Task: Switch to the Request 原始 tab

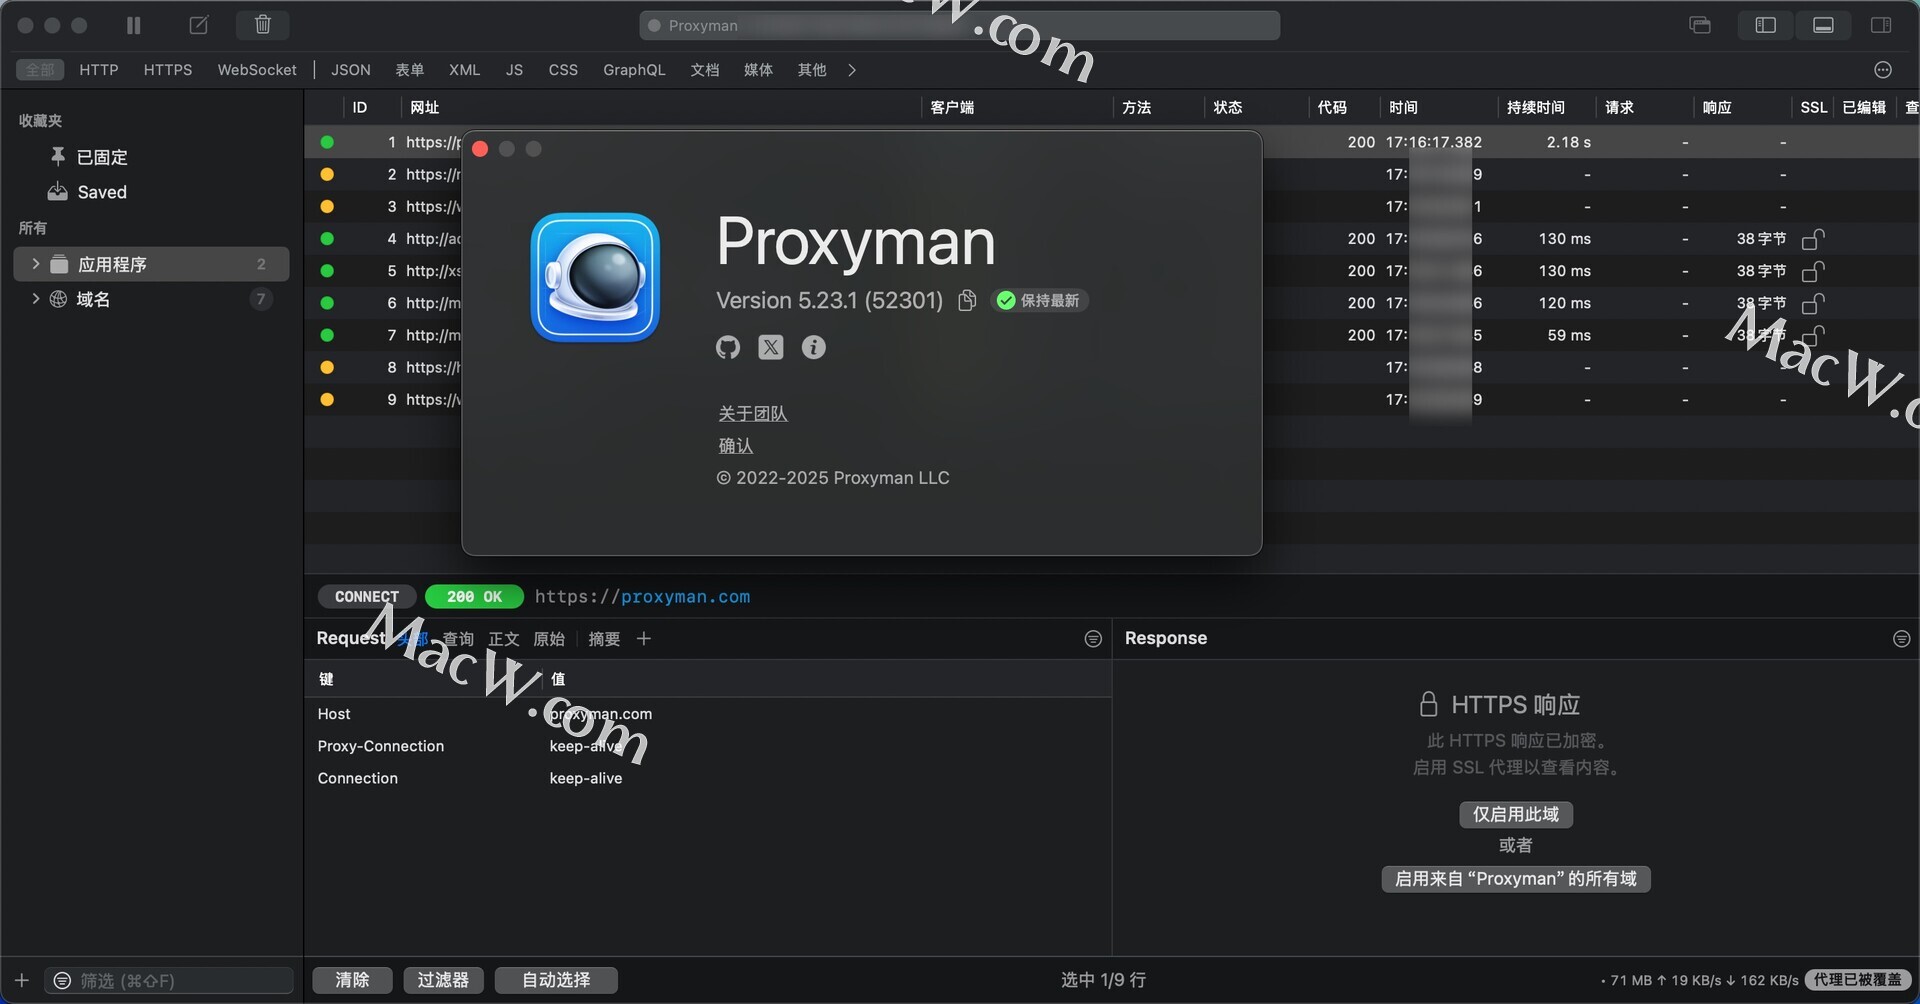Action: (549, 639)
